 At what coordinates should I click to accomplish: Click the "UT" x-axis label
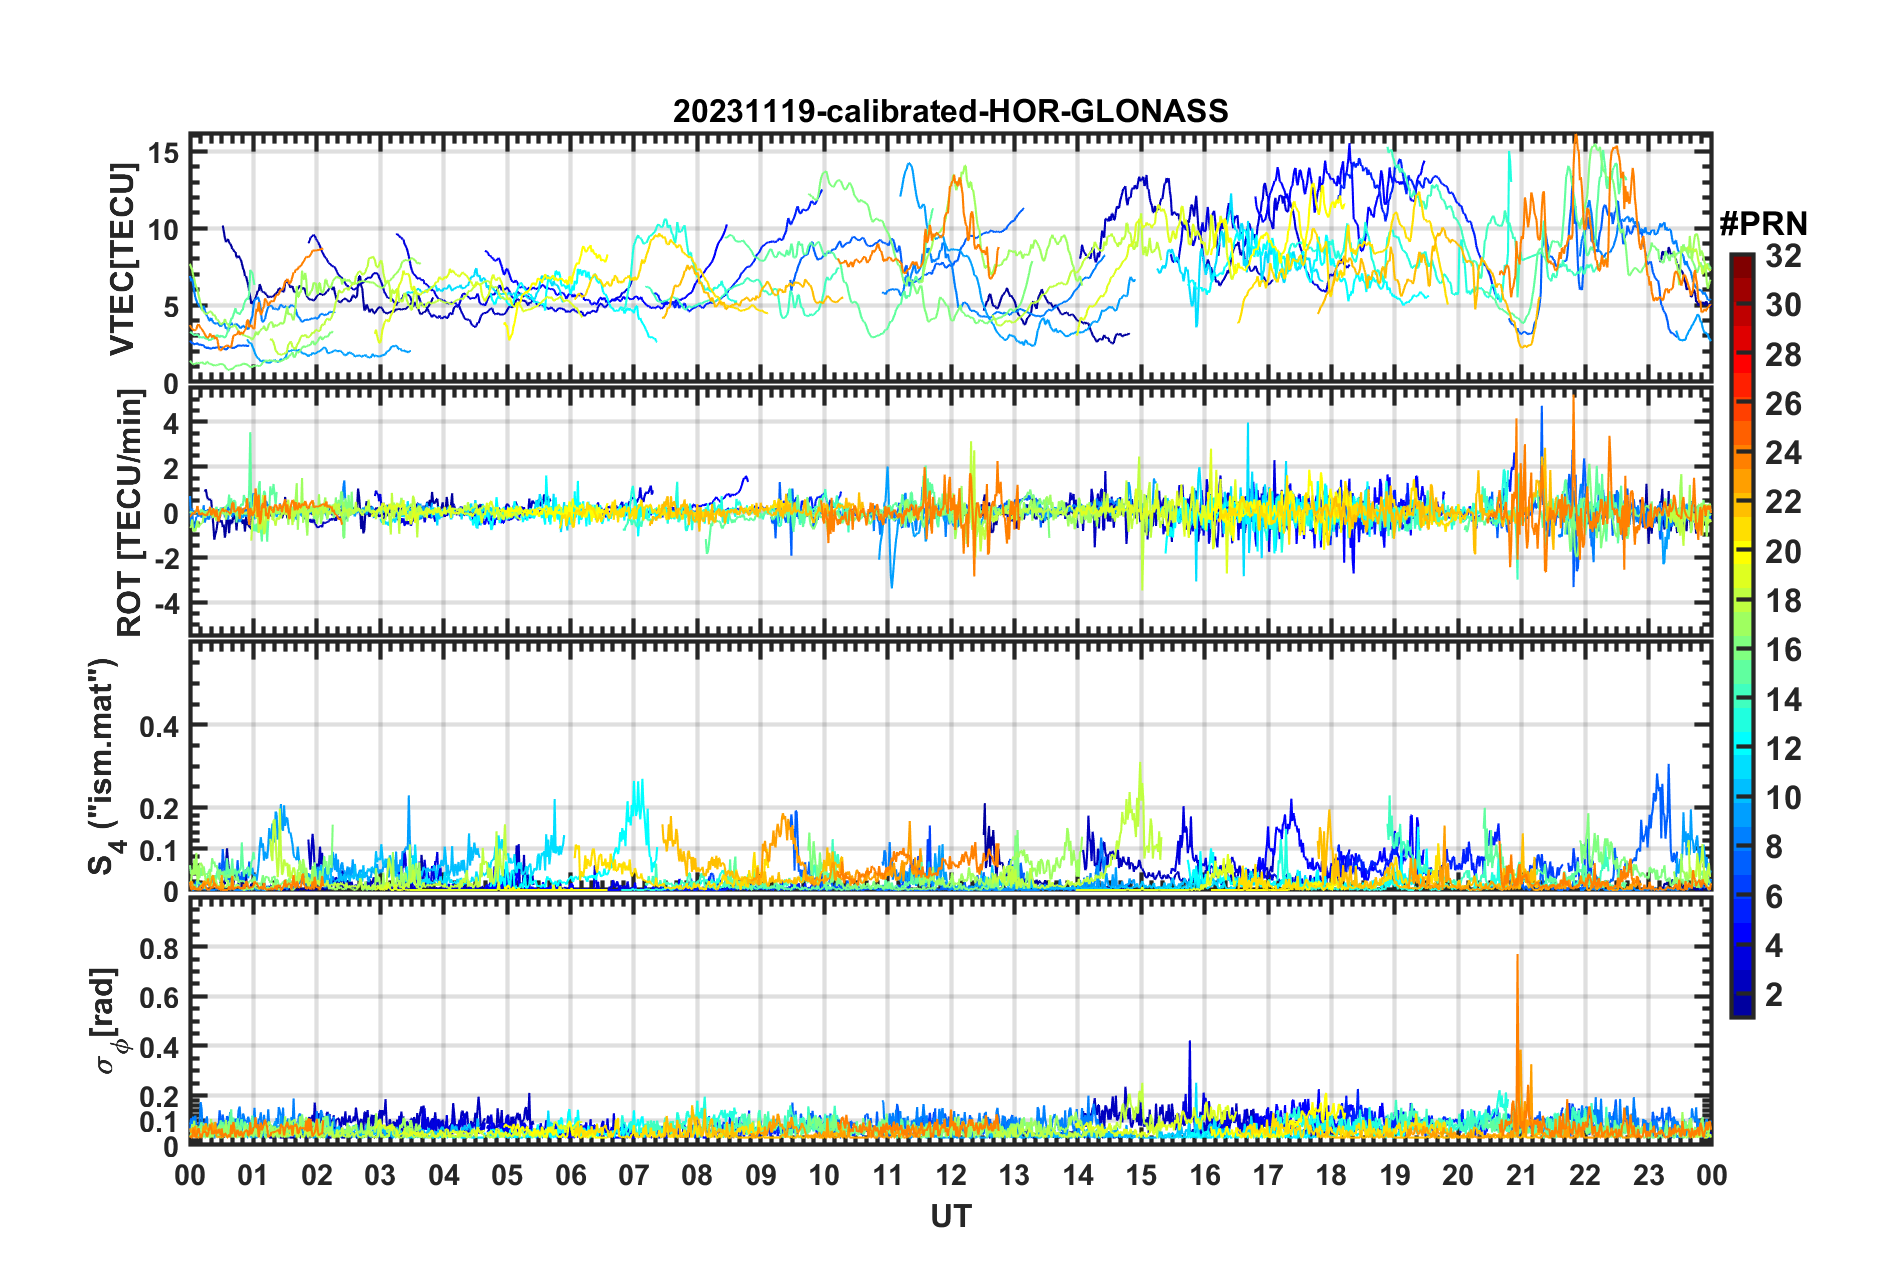tap(951, 1215)
